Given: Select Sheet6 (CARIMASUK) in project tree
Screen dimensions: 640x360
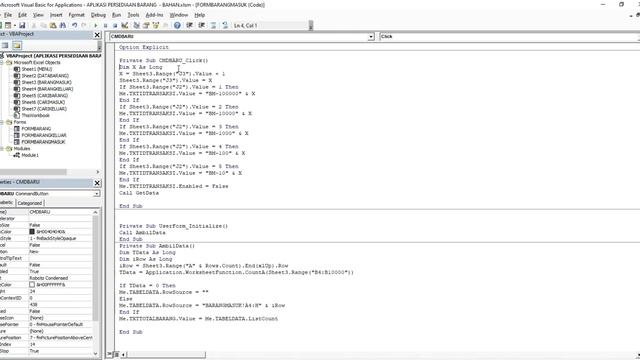Looking at the screenshot, I should pos(43,102).
